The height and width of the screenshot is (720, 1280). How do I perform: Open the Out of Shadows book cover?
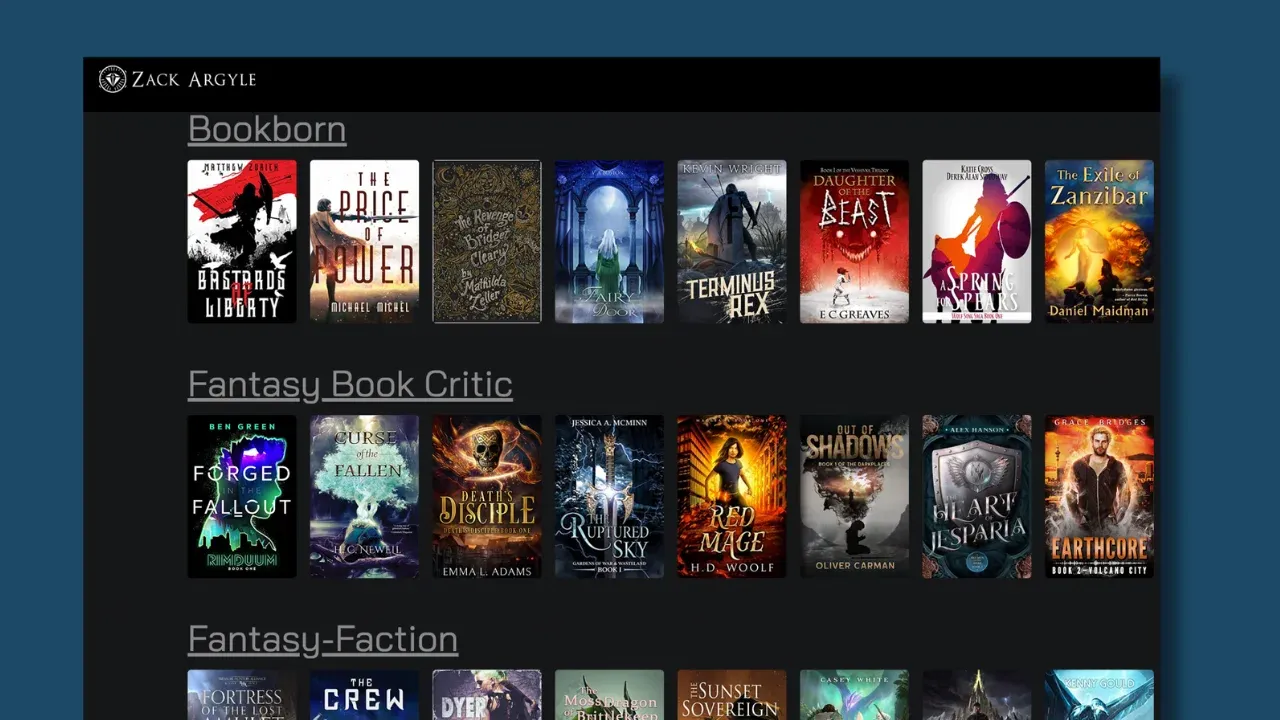[x=854, y=496]
